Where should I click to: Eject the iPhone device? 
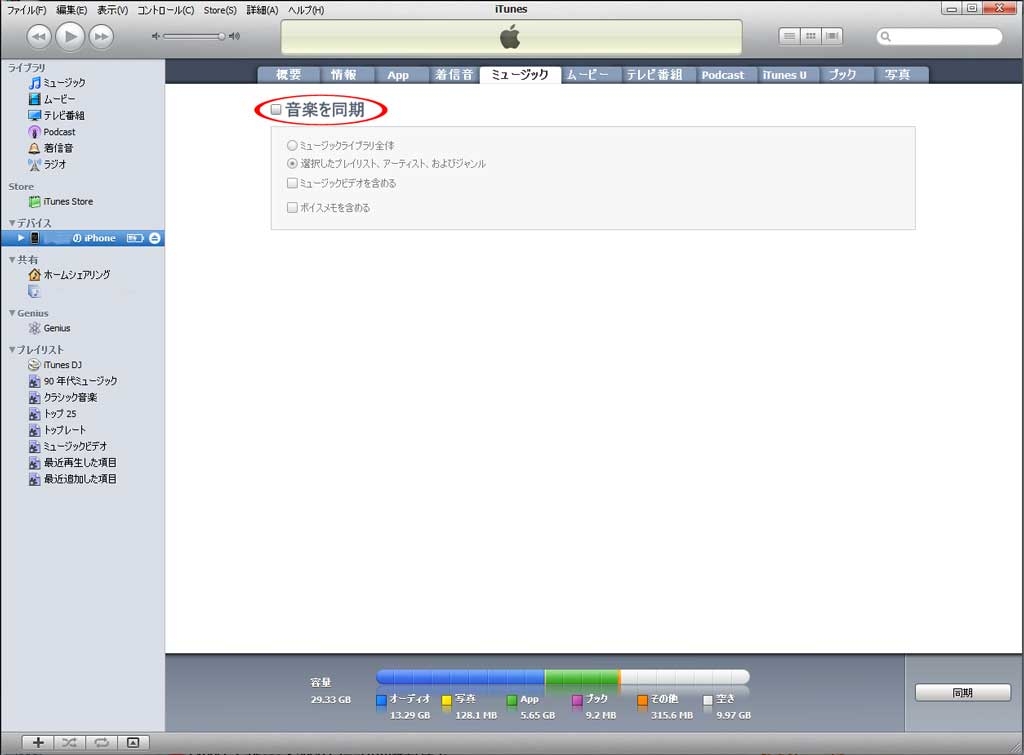tap(155, 238)
